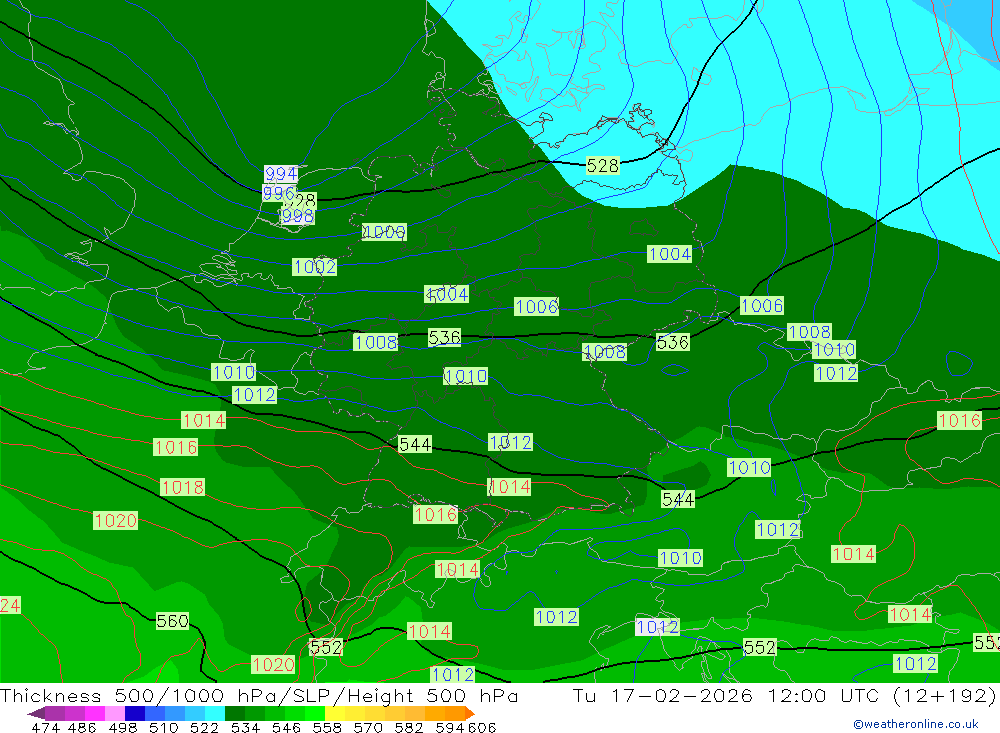Click the 998 isobar label
Viewport: 1000px width, 733px height.
pyautogui.click(x=297, y=216)
